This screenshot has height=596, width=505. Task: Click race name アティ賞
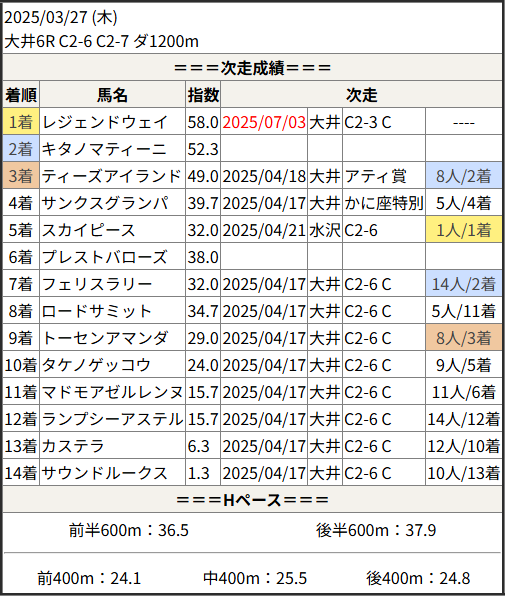[x=375, y=176]
